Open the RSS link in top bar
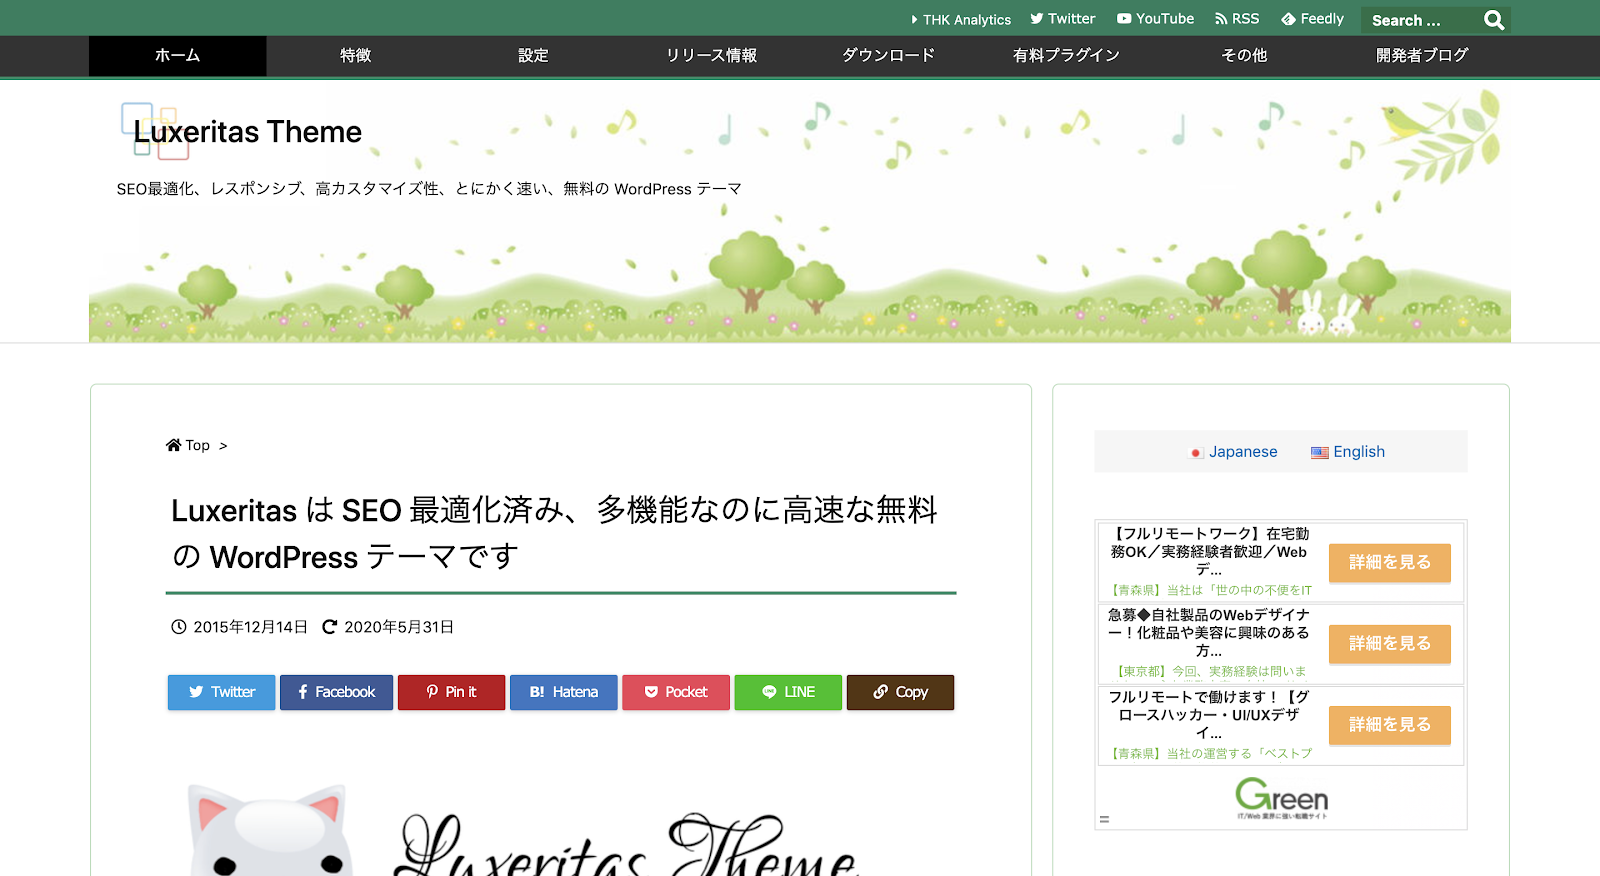Viewport: 1600px width, 876px height. [x=1237, y=19]
